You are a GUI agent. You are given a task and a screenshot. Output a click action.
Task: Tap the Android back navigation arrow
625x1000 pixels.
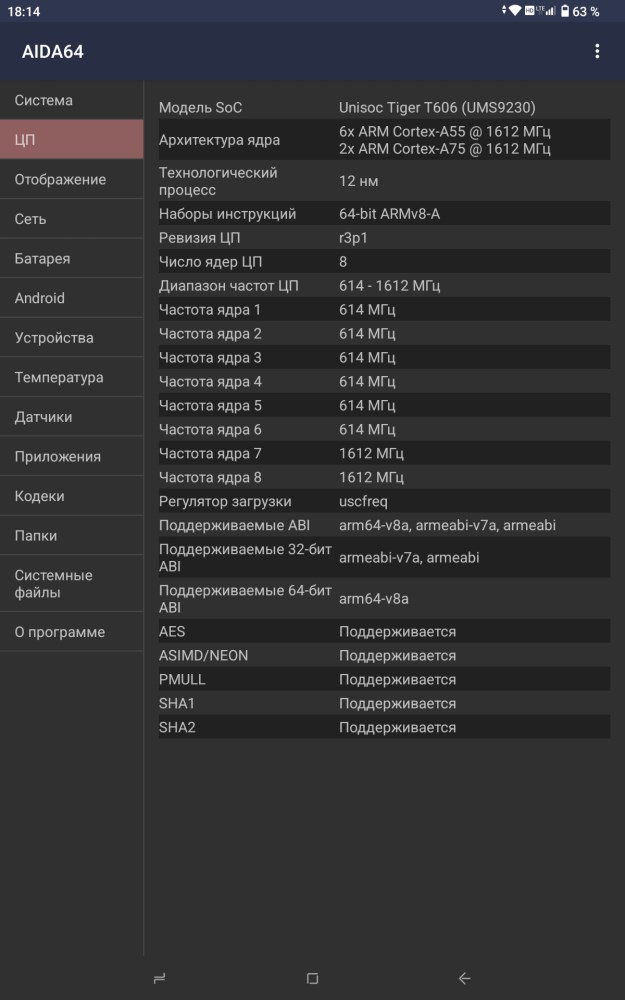[x=464, y=978]
